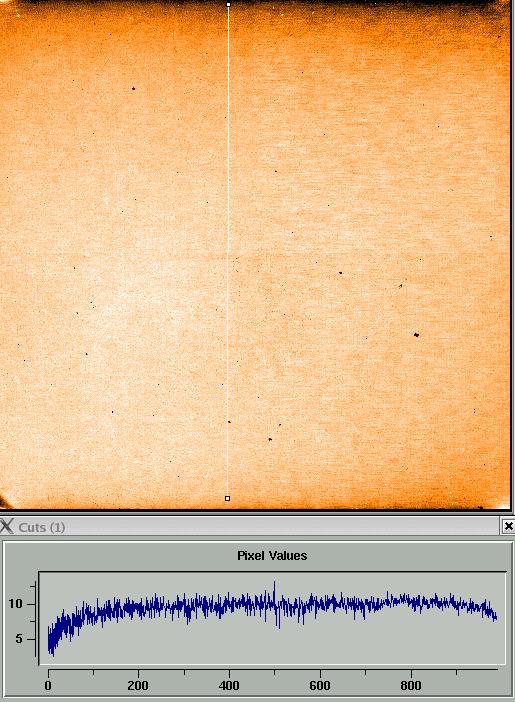Select the top handle of the cut line
This screenshot has height=702, width=515.
pos(229,4)
